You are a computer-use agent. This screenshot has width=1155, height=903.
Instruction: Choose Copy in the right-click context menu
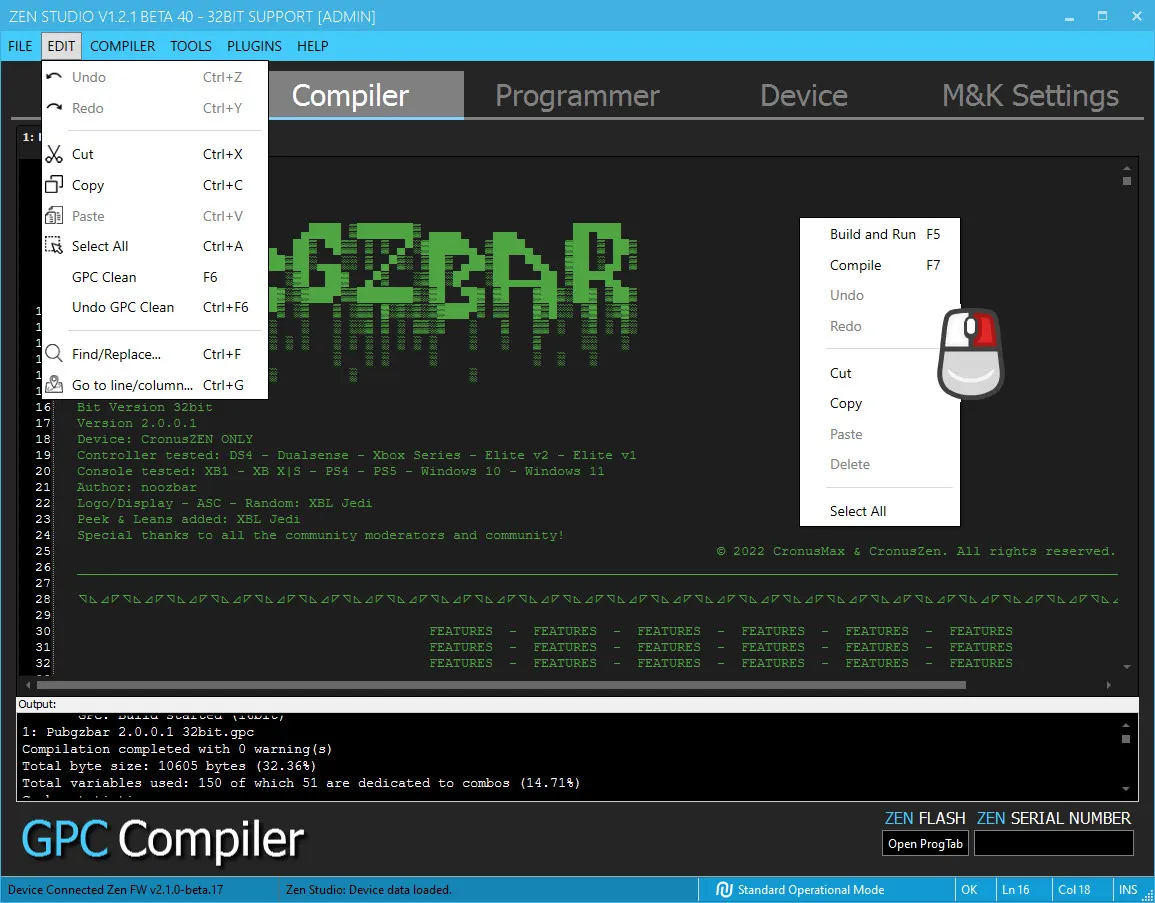[880, 403]
